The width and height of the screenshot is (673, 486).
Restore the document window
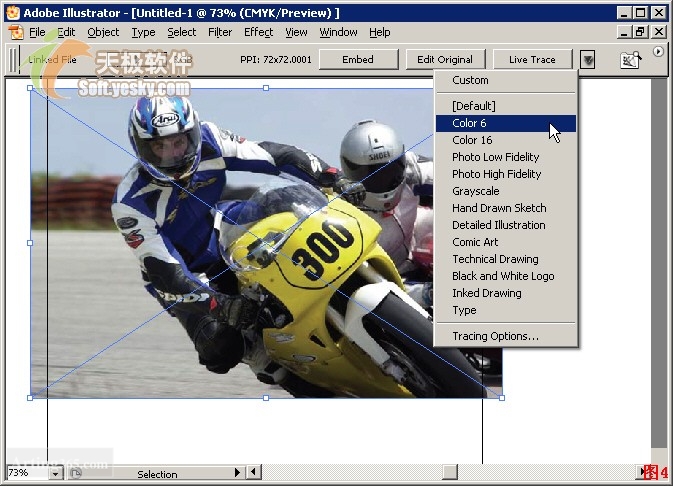tap(640, 32)
